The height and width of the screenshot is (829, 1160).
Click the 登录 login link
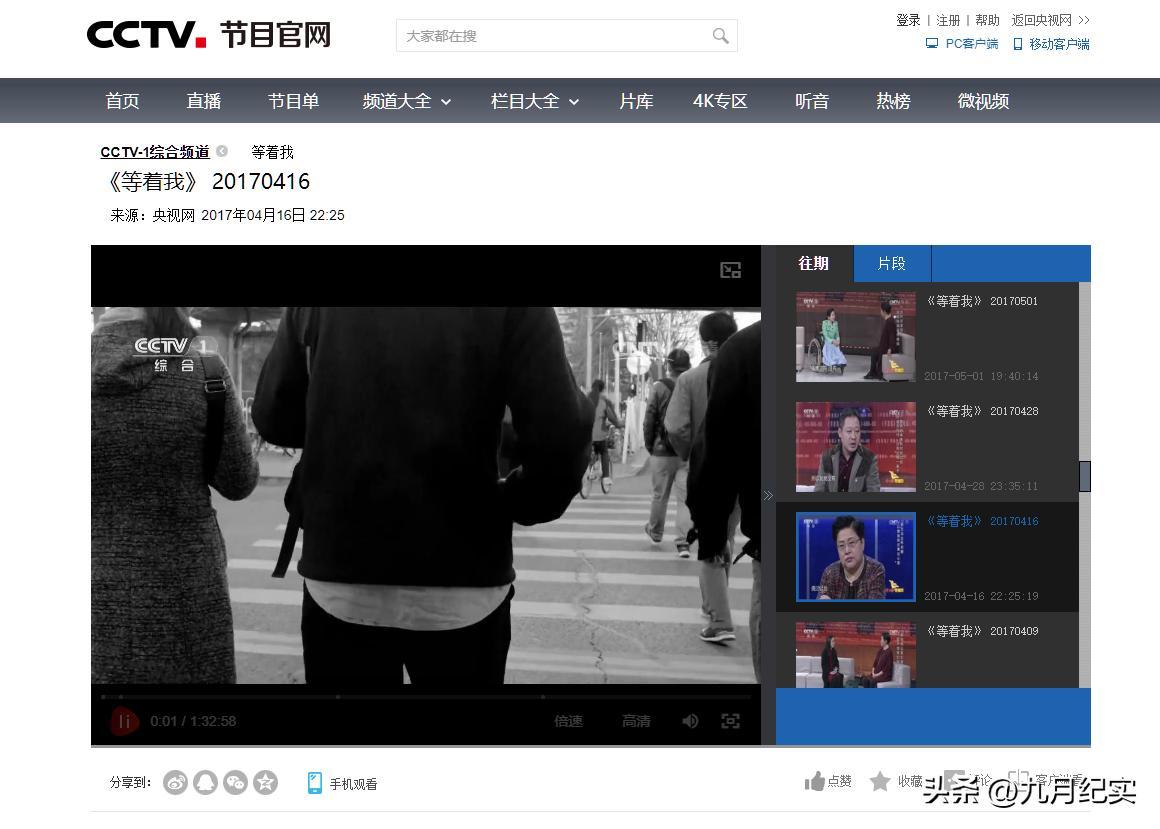click(x=908, y=20)
